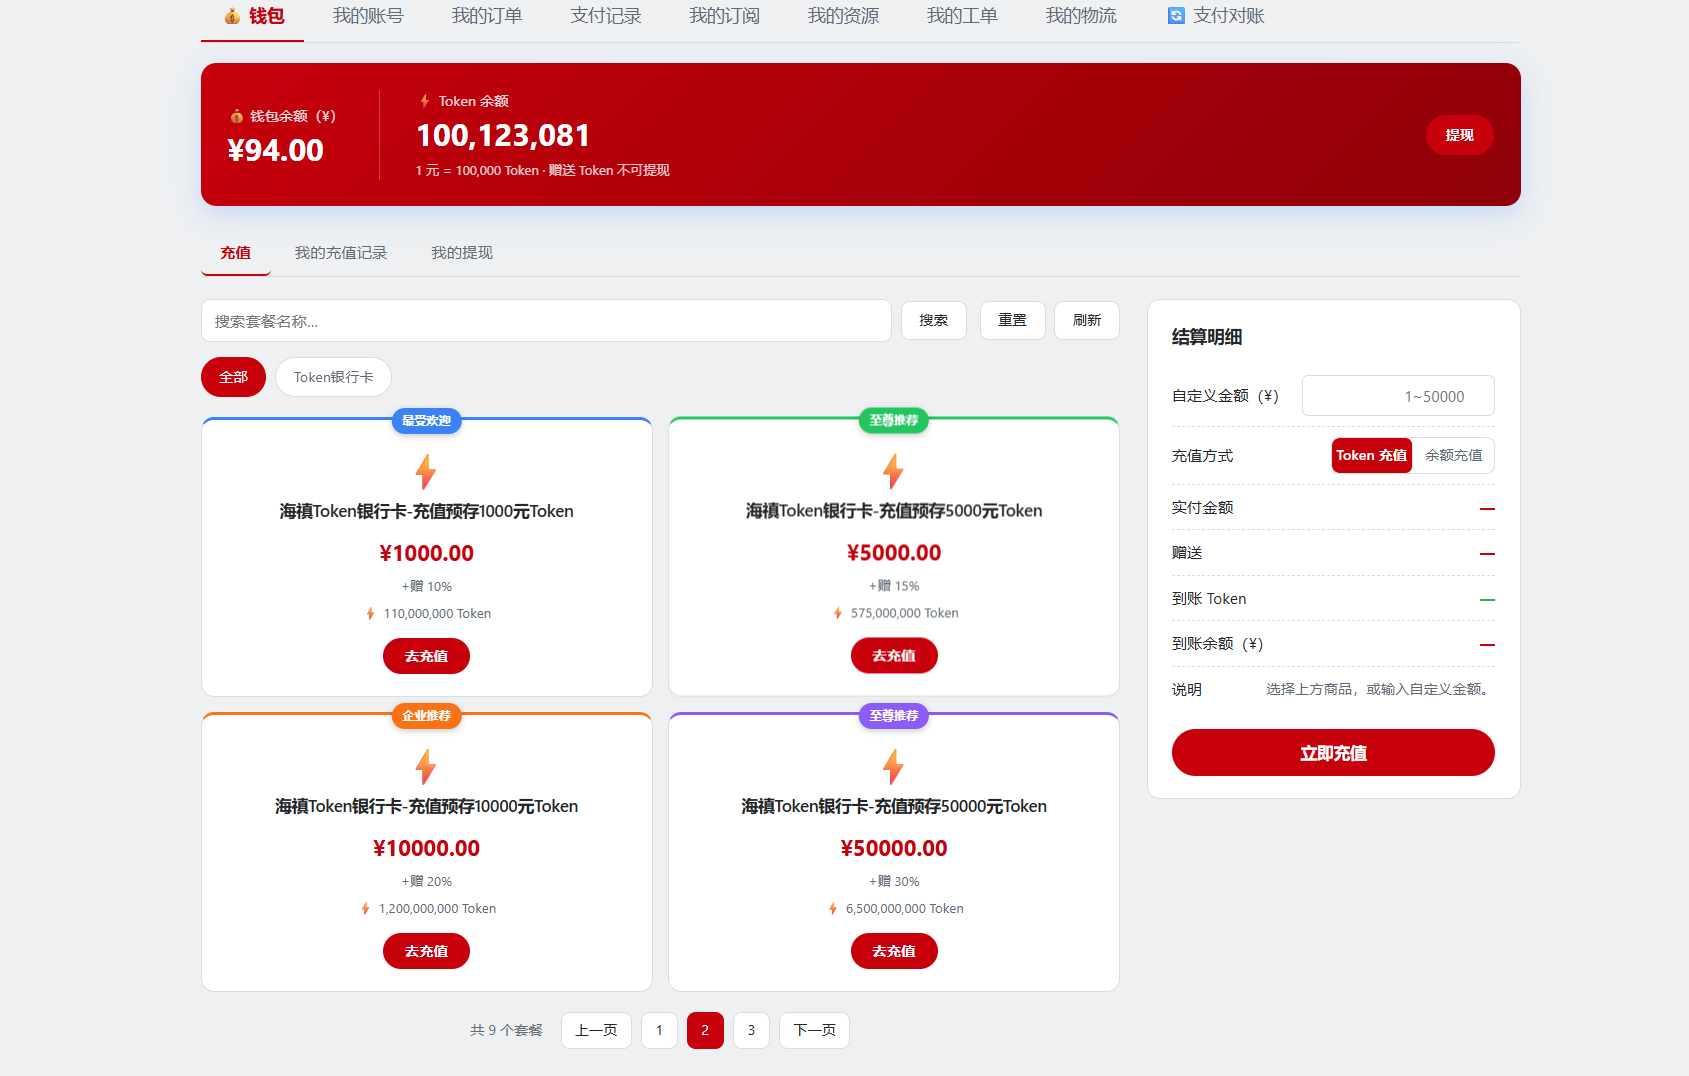The height and width of the screenshot is (1076, 1689).
Task: Click the blue icon beside 支付对账
Action: tap(1176, 16)
